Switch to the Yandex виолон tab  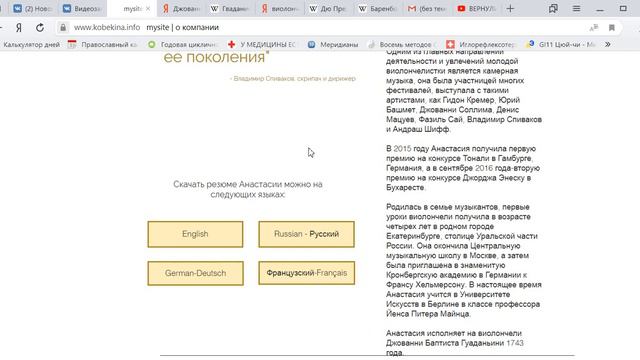tap(280, 9)
